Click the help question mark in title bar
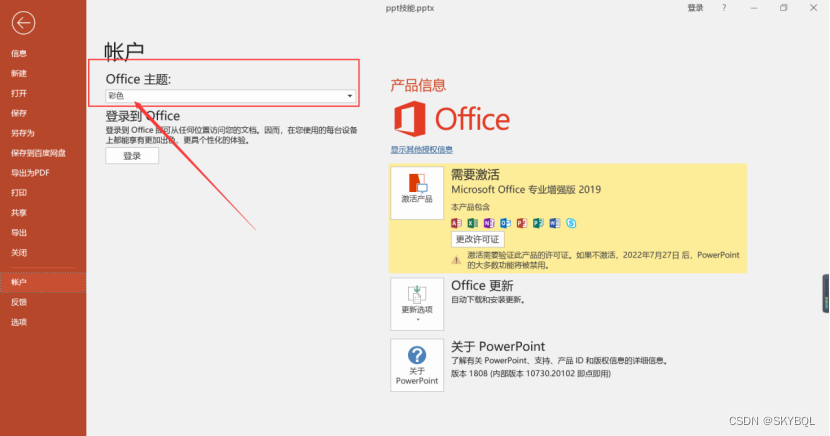830x436 pixels. pyautogui.click(x=724, y=8)
